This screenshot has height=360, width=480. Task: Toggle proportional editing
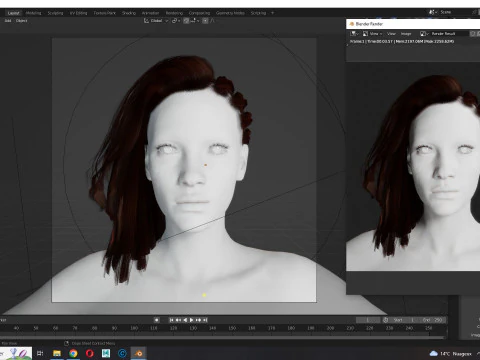click(205, 21)
